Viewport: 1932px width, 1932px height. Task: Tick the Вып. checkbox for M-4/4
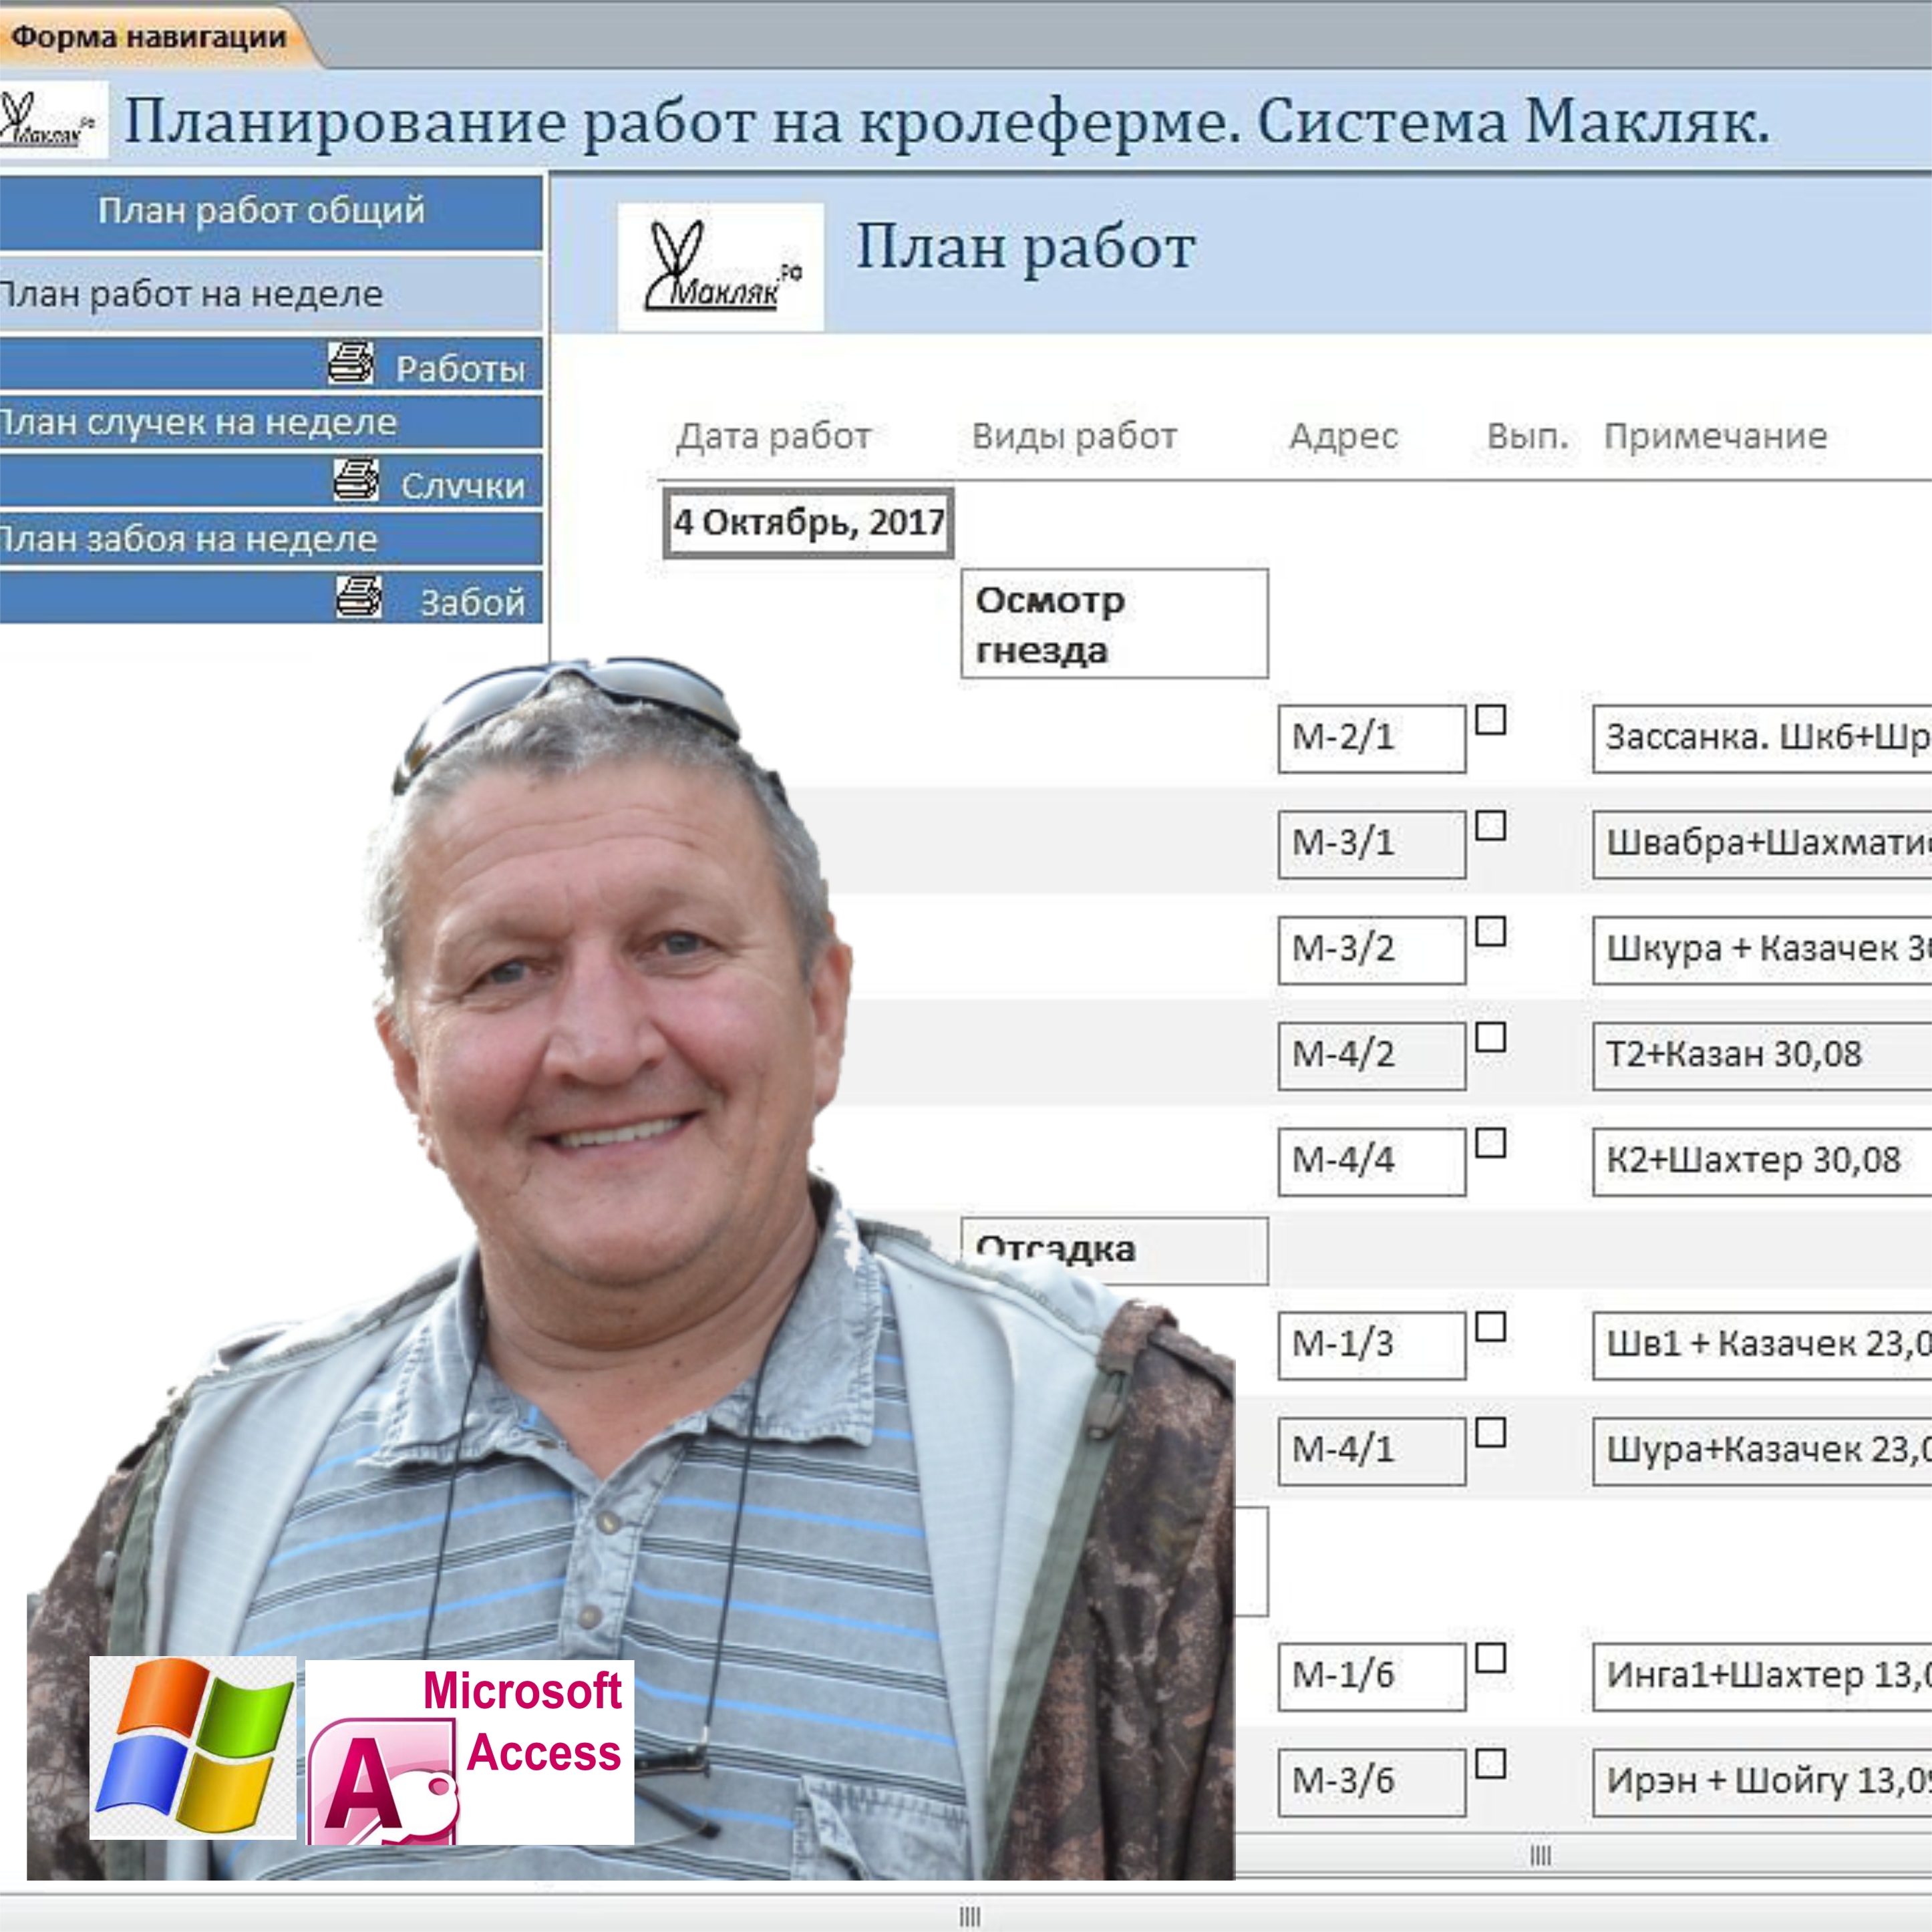(1490, 1142)
